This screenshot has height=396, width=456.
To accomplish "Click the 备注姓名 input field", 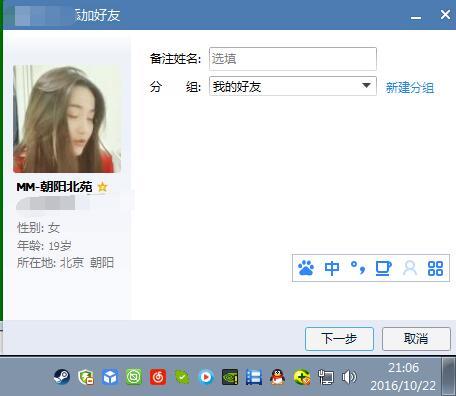I will click(x=293, y=59).
